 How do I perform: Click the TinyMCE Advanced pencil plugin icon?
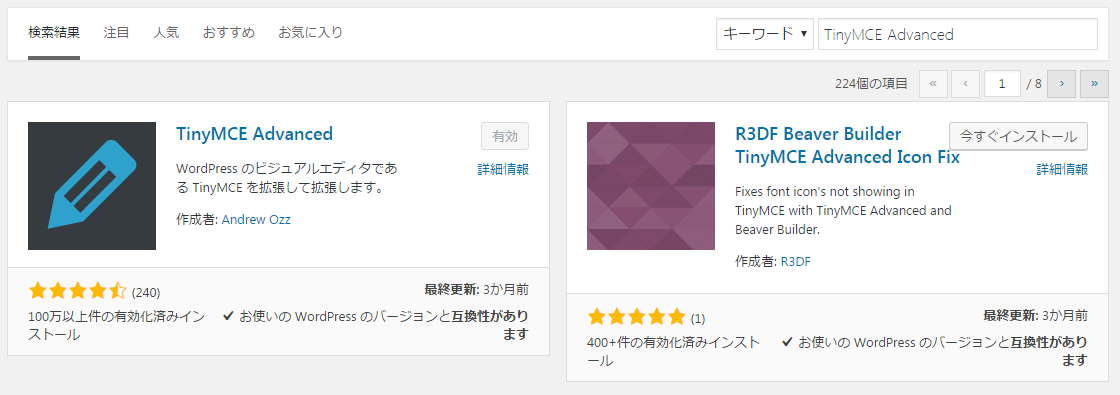[92, 186]
